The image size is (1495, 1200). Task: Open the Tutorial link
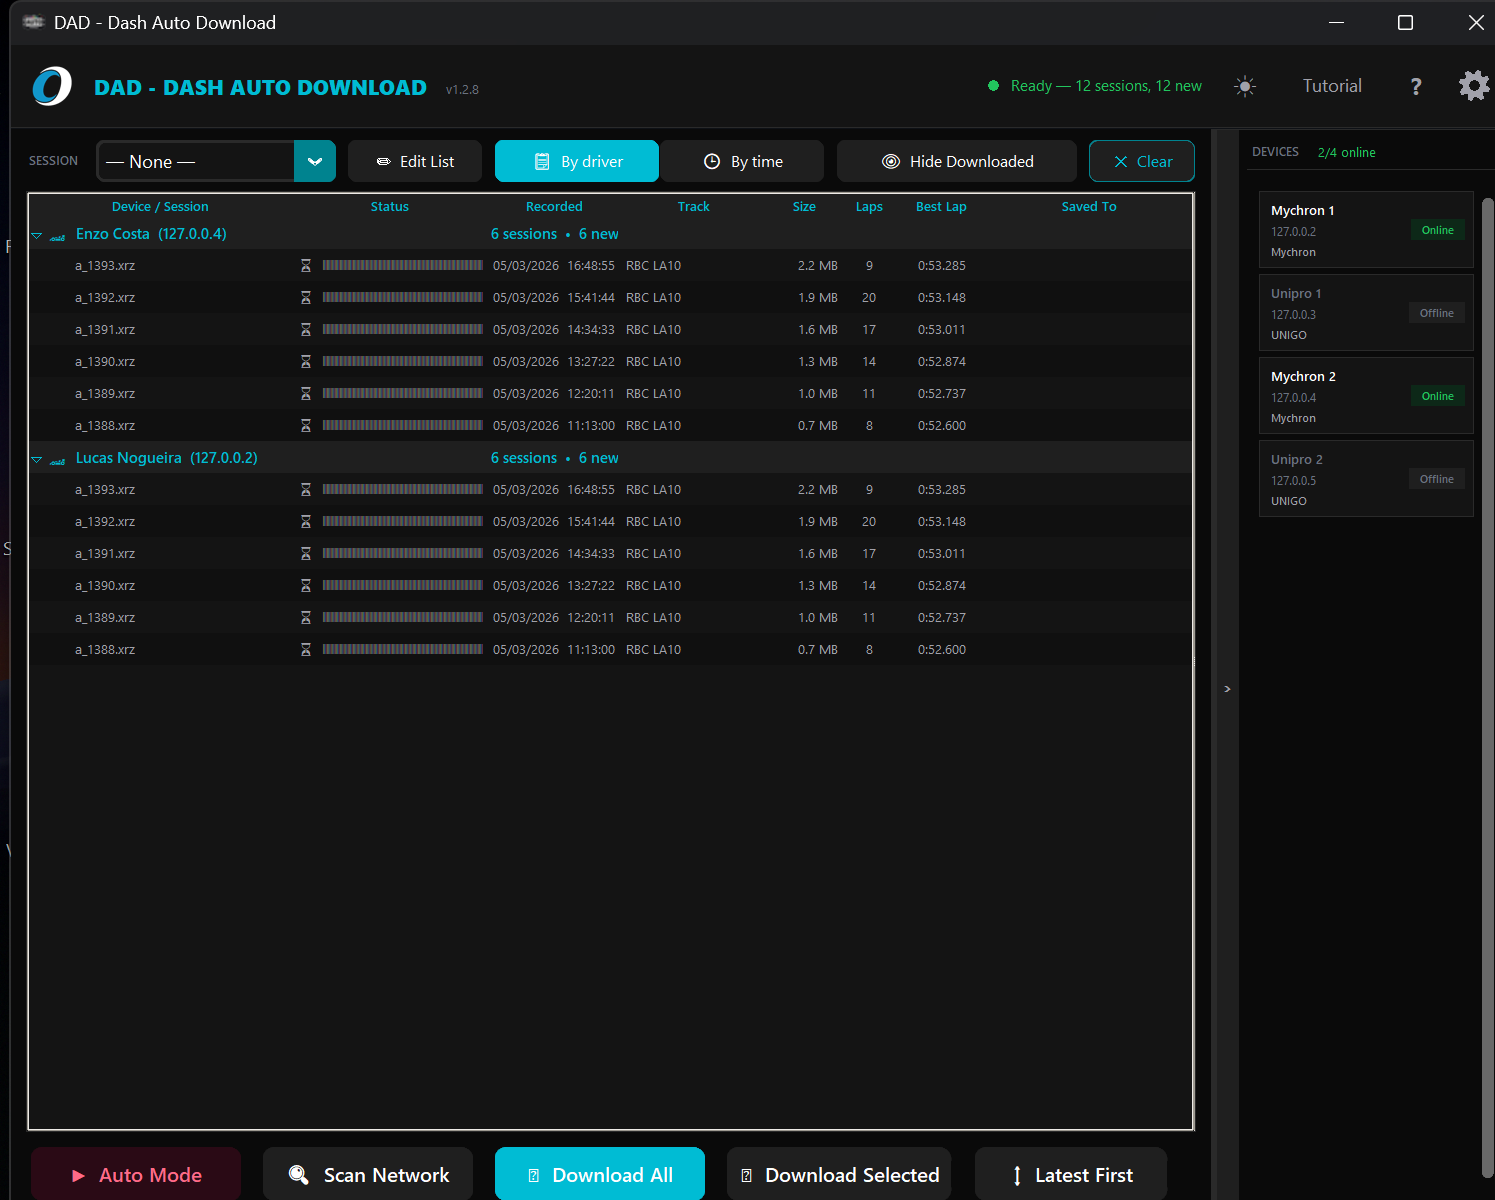1332,86
